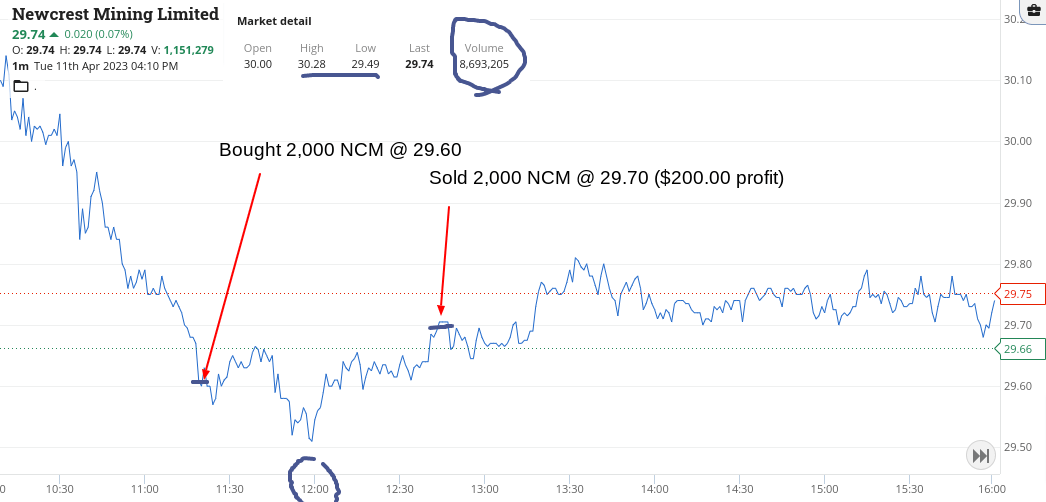1046x502 pixels.
Task: Select the 'Bought 2,000 NCM @ 29.60' annotation
Action: click(340, 150)
